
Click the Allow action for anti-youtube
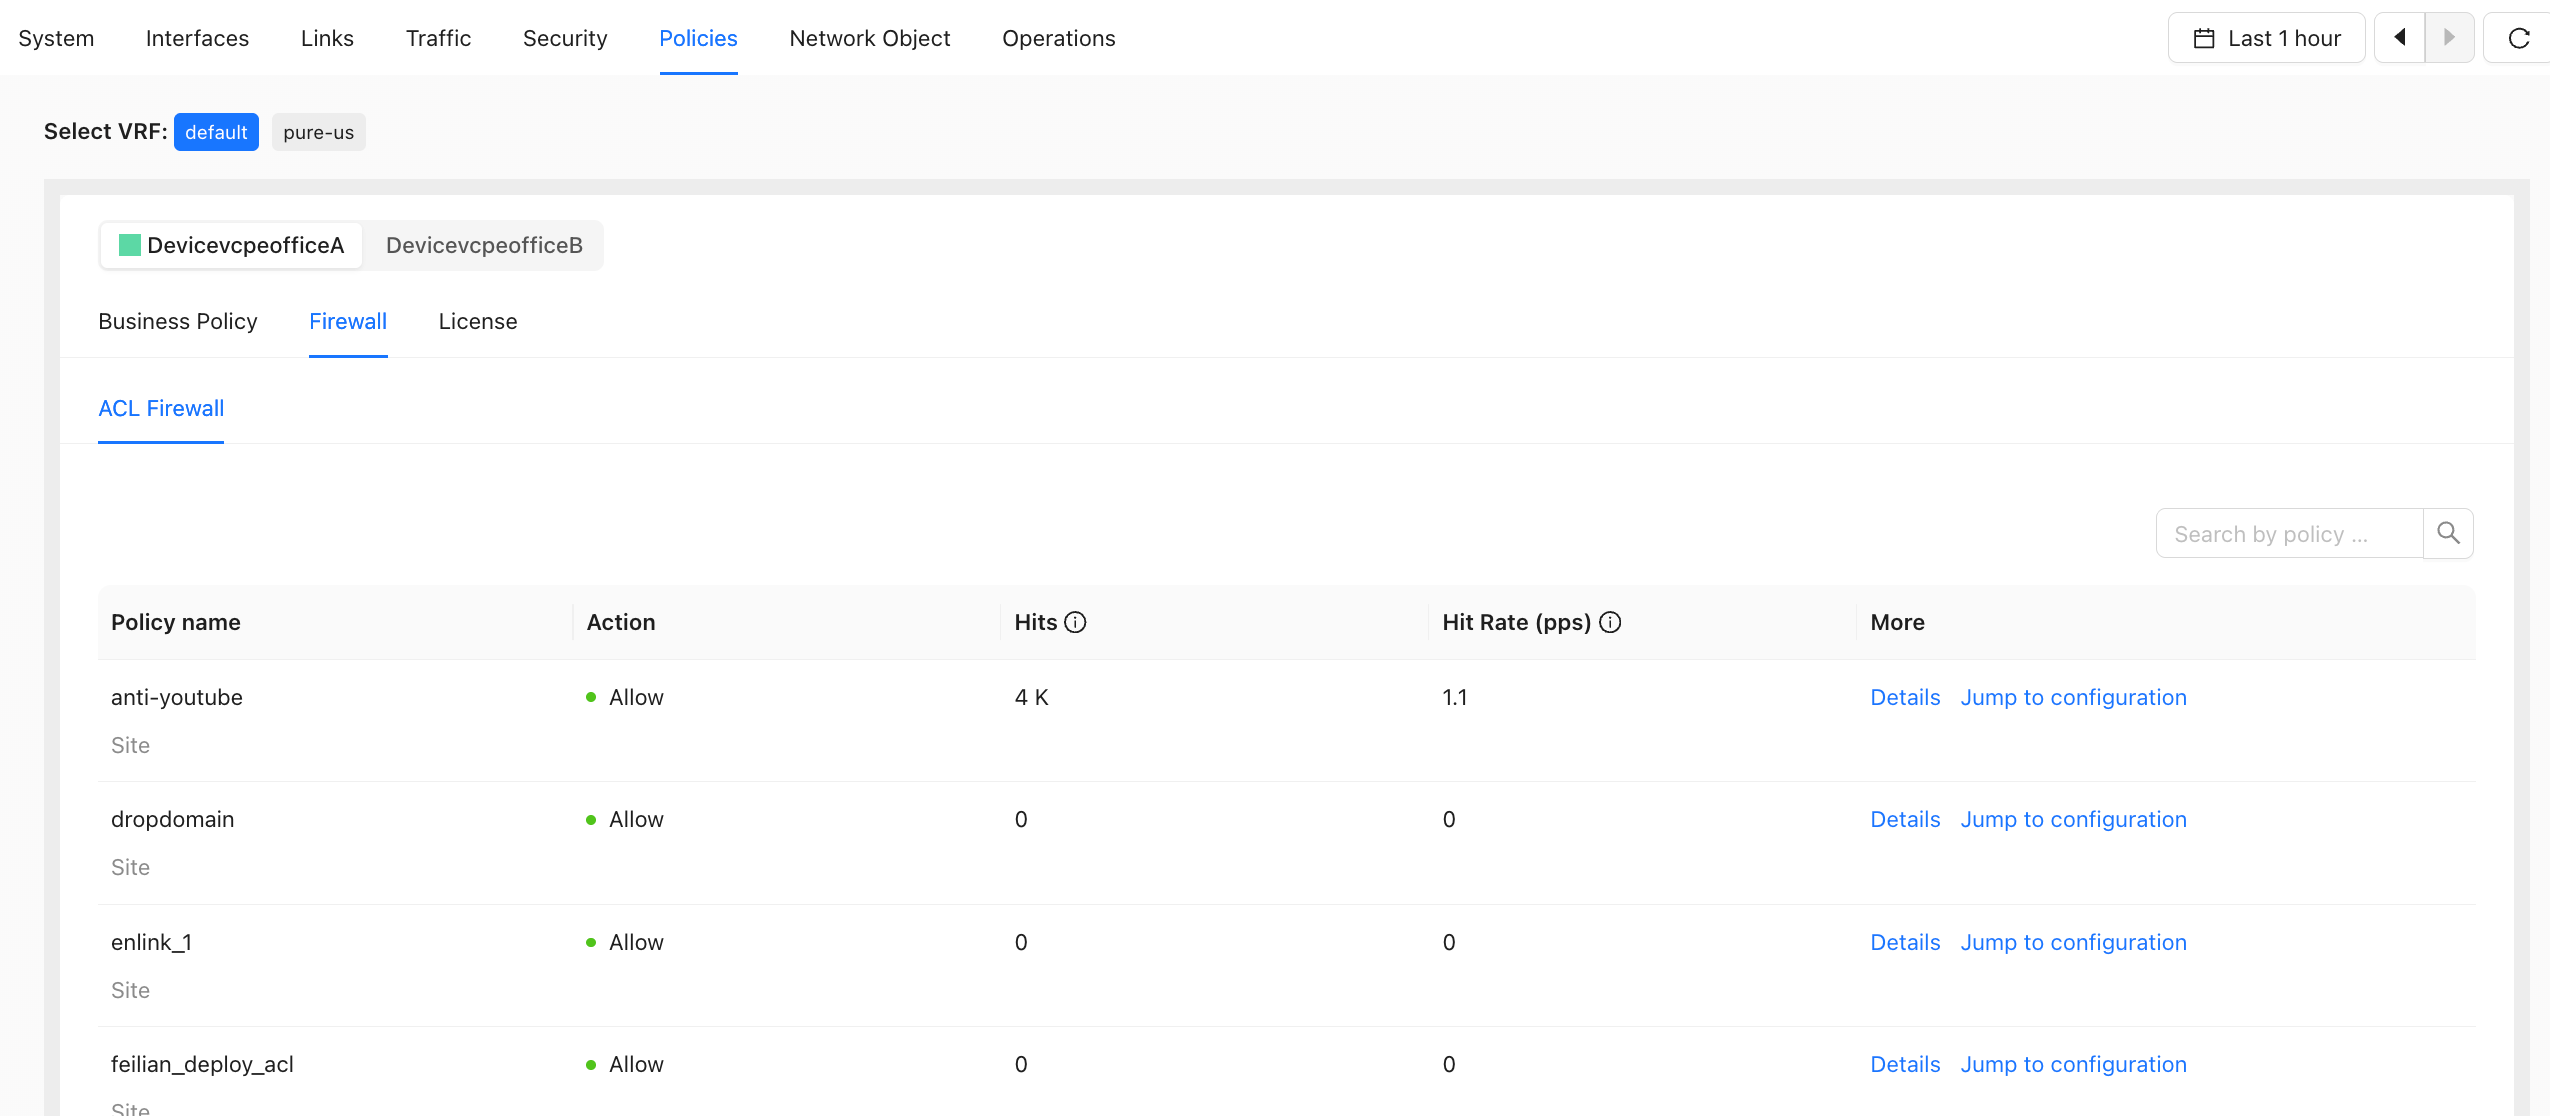(625, 697)
